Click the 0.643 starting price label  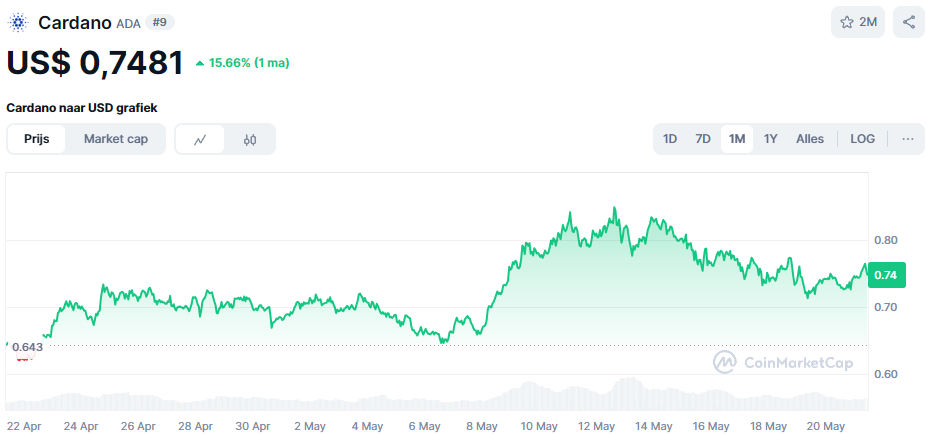coord(27,347)
